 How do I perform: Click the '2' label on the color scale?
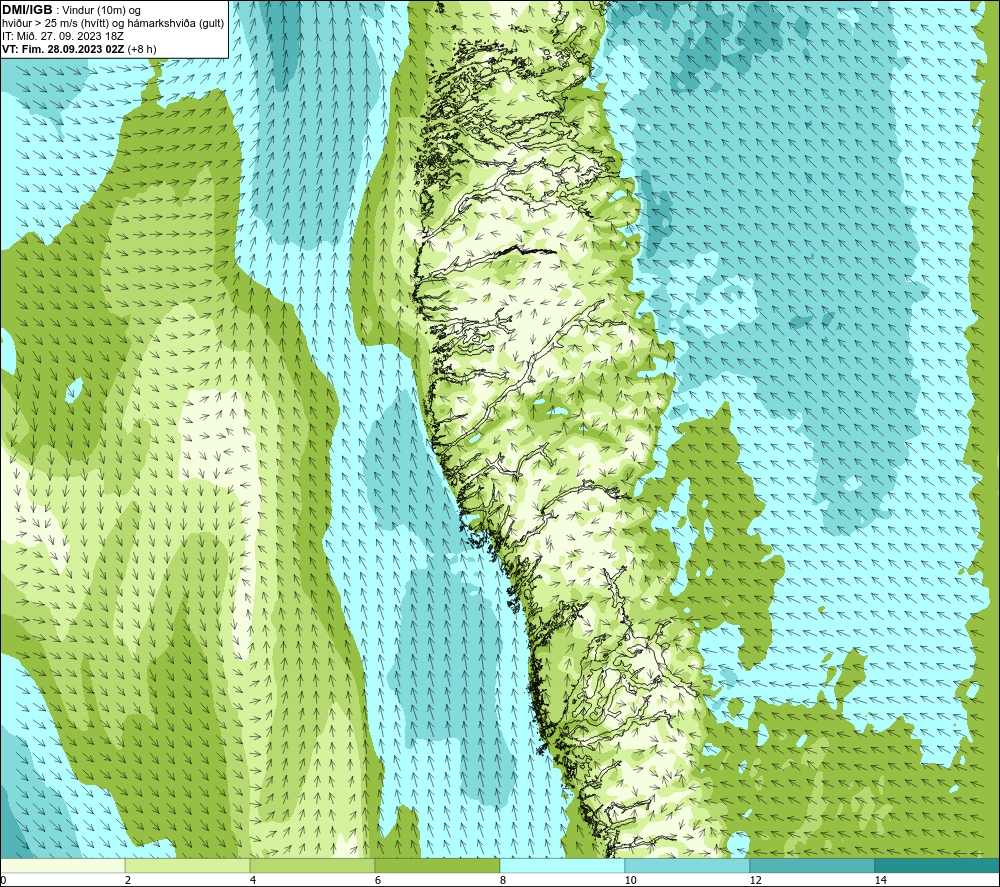click(x=128, y=880)
